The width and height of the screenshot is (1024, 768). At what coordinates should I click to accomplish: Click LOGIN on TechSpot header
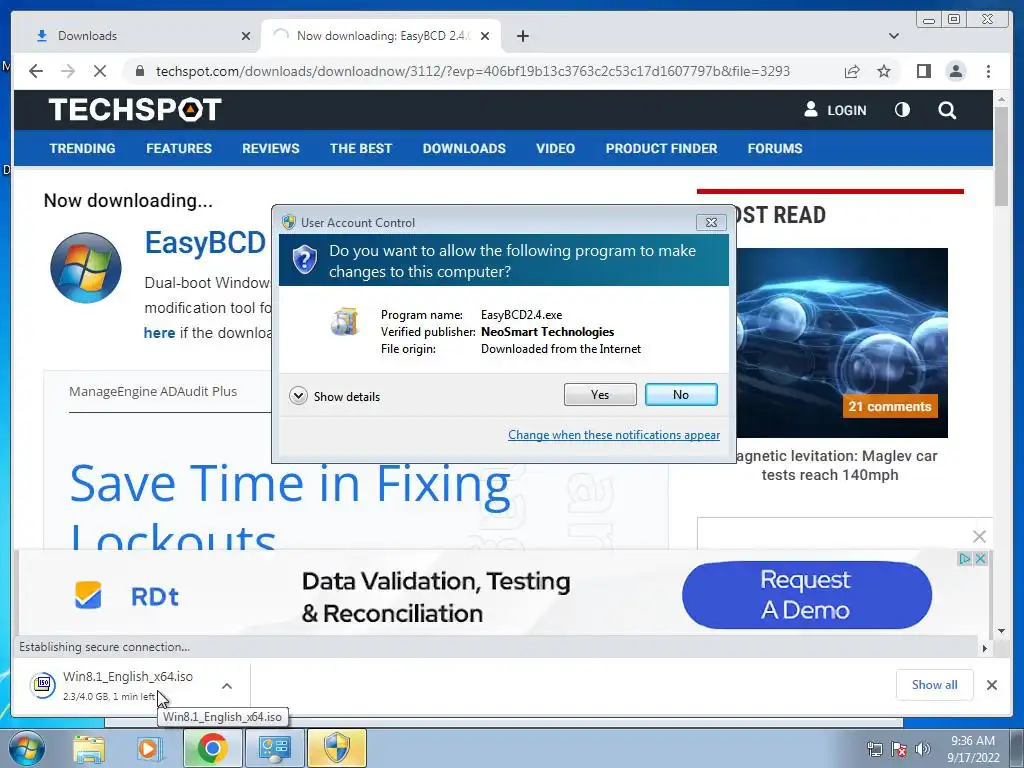(835, 110)
